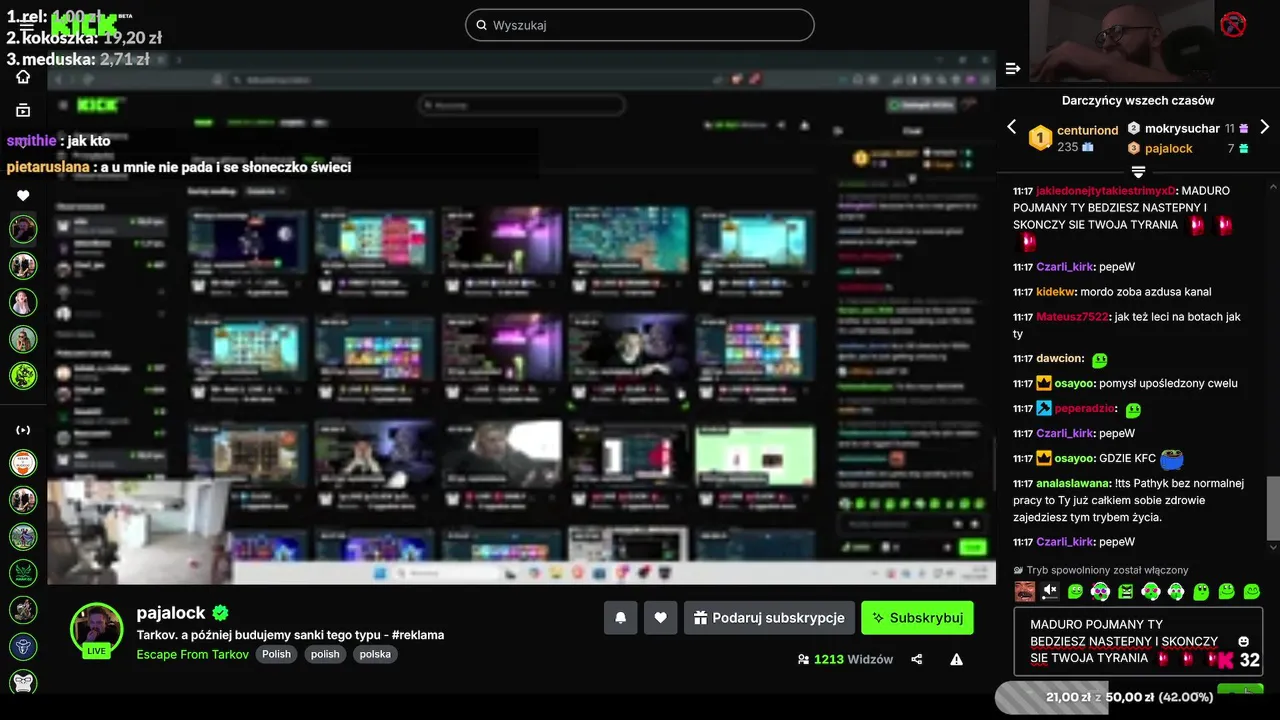
Task: Open the Browse icon below Home in sidebar
Action: pos(23,110)
